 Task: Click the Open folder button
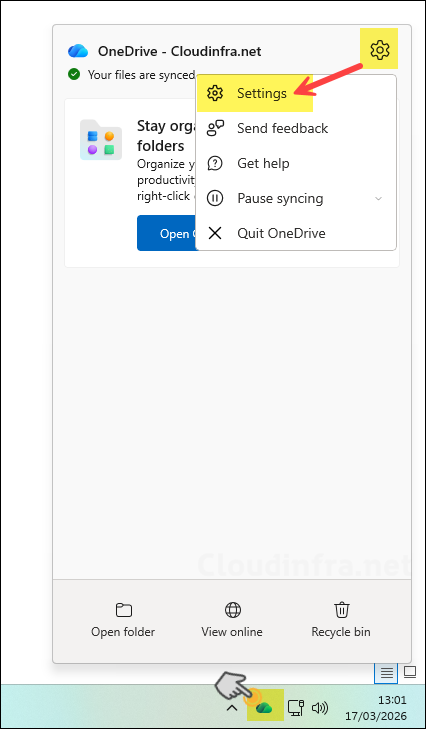[123, 620]
